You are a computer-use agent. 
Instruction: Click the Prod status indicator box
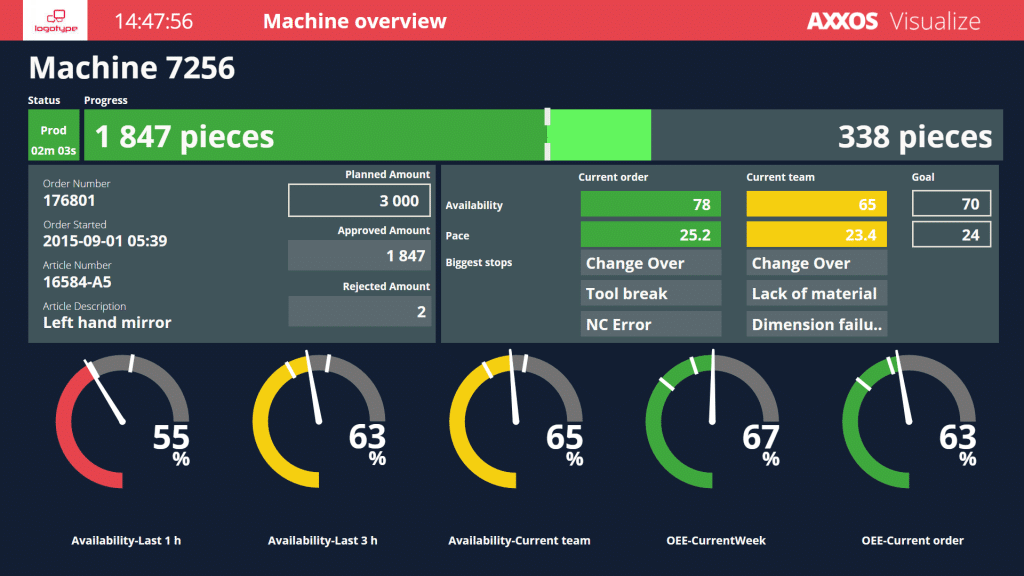pos(54,136)
